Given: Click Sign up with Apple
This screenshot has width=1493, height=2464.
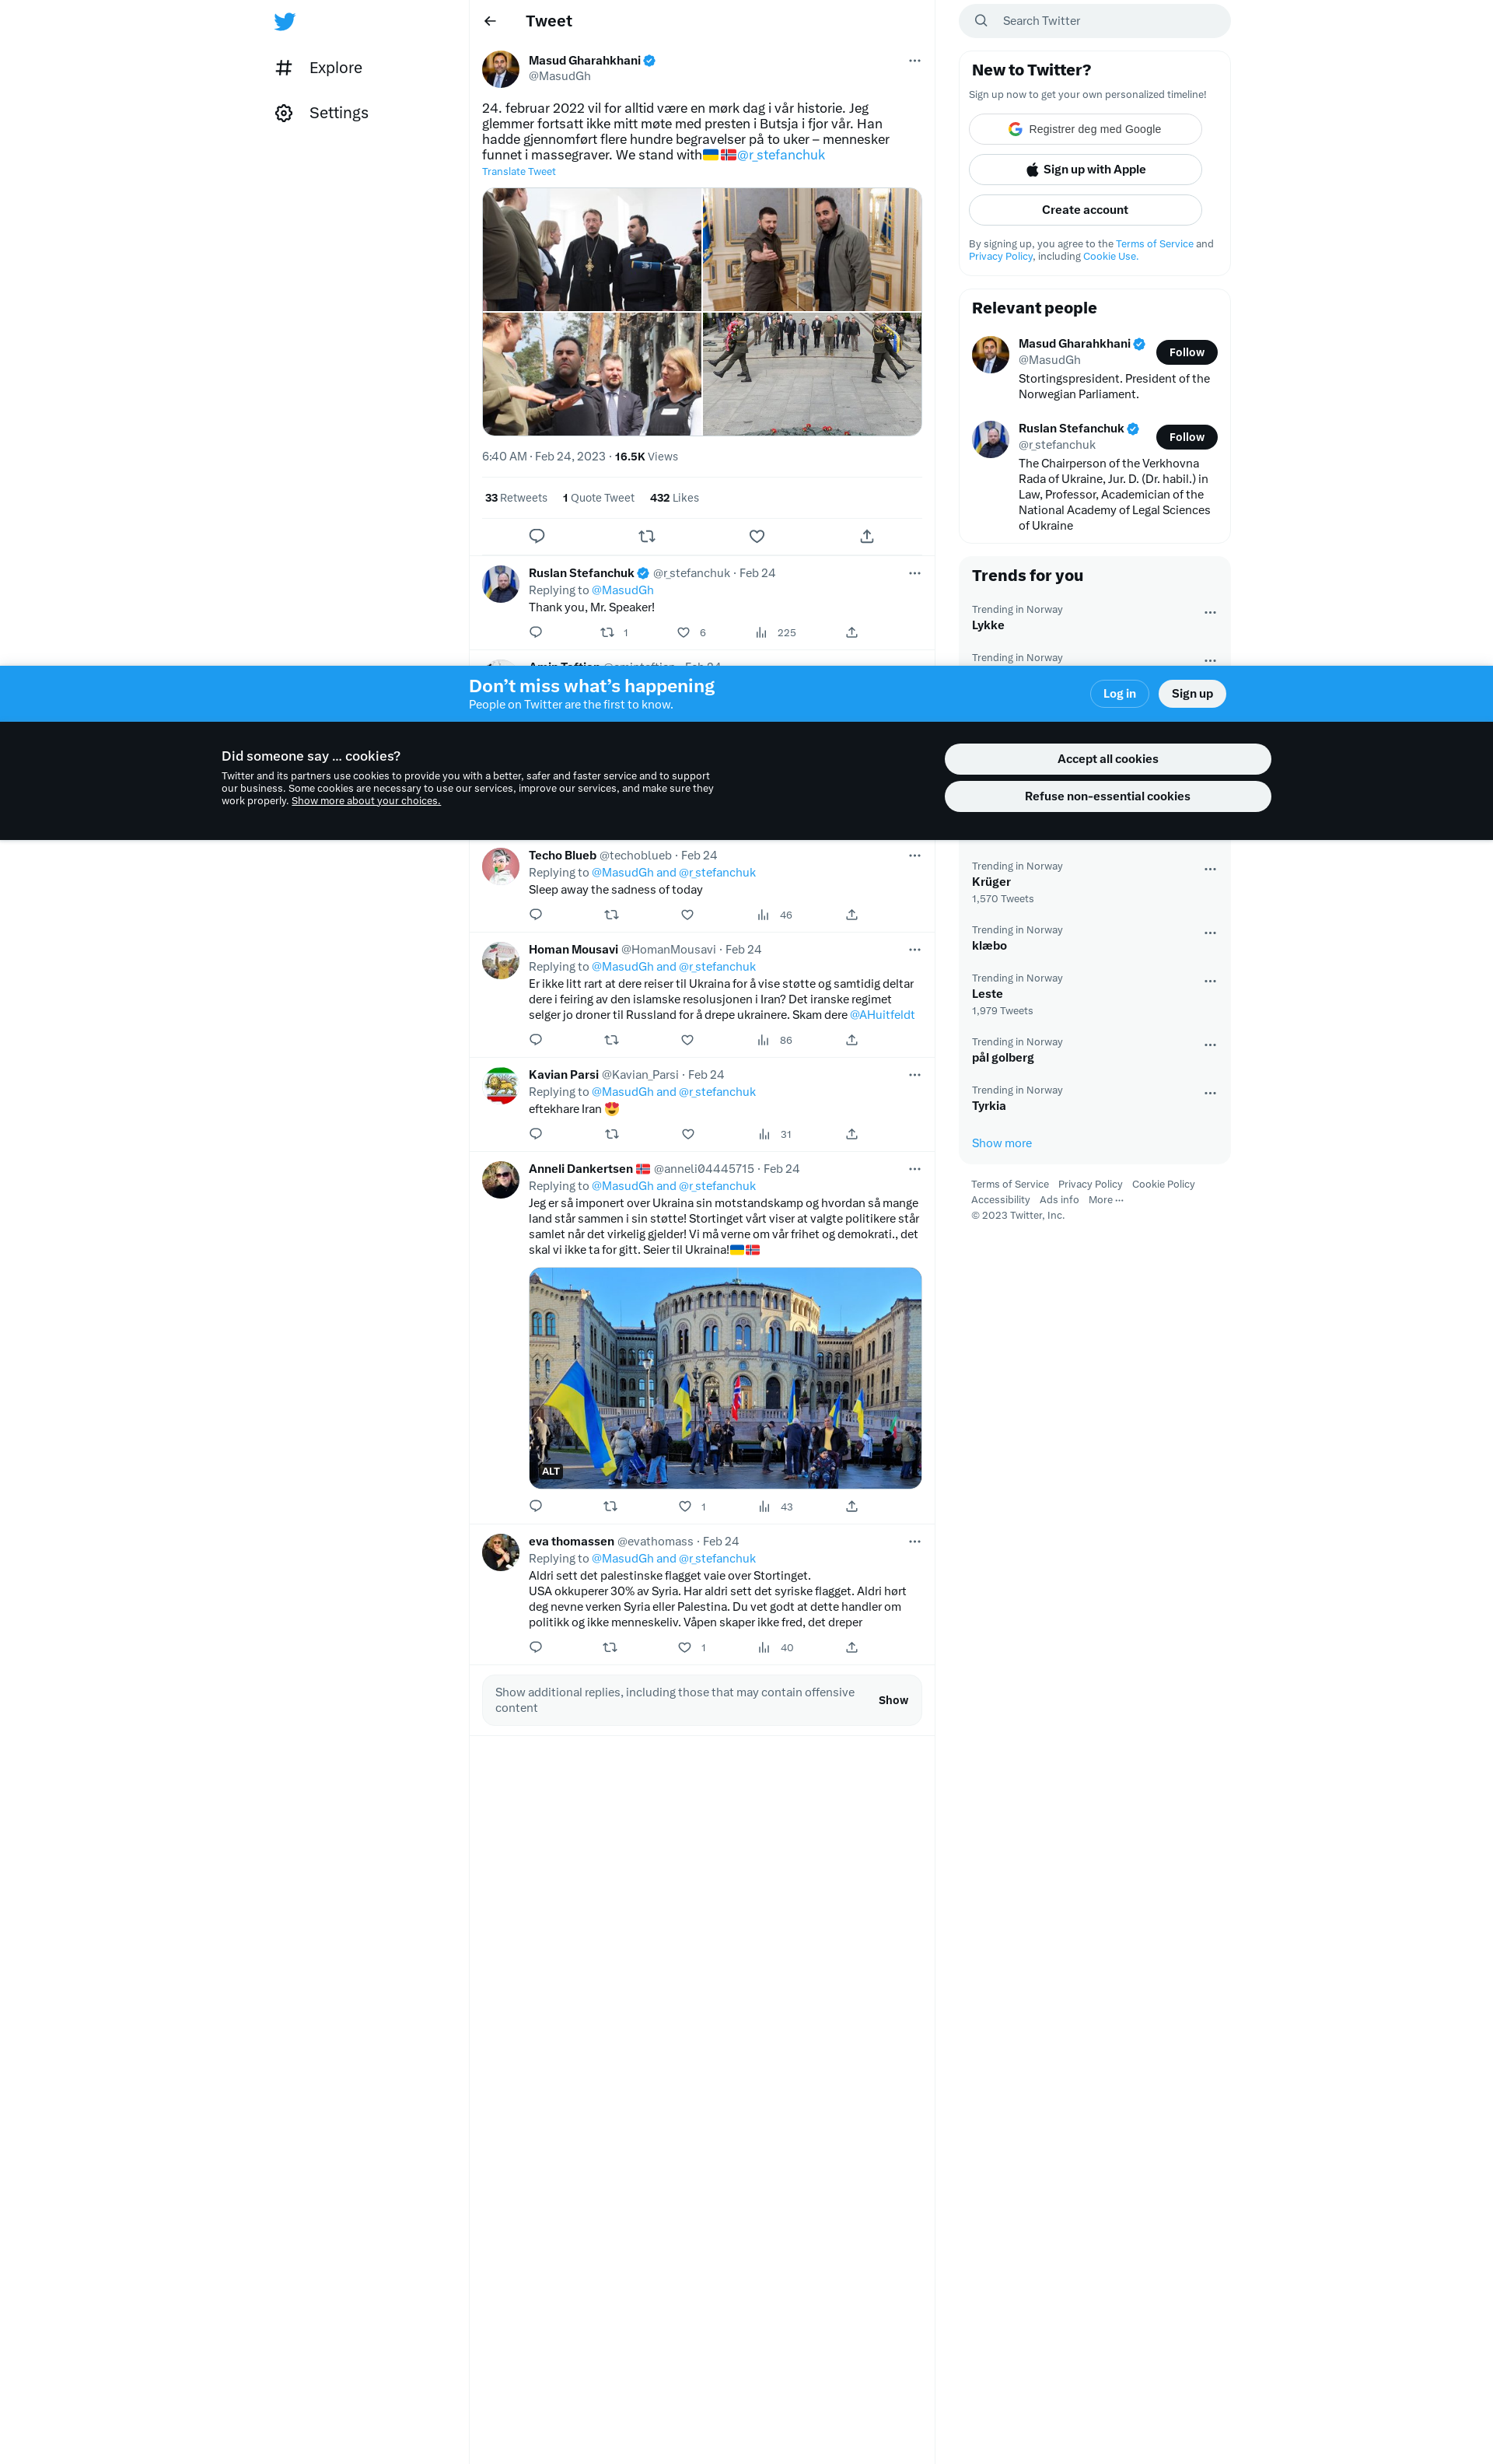Looking at the screenshot, I should click(1085, 169).
